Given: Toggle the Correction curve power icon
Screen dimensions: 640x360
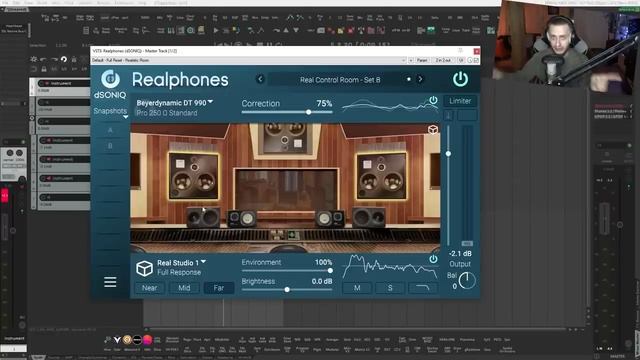Looking at the screenshot, I should (433, 100).
